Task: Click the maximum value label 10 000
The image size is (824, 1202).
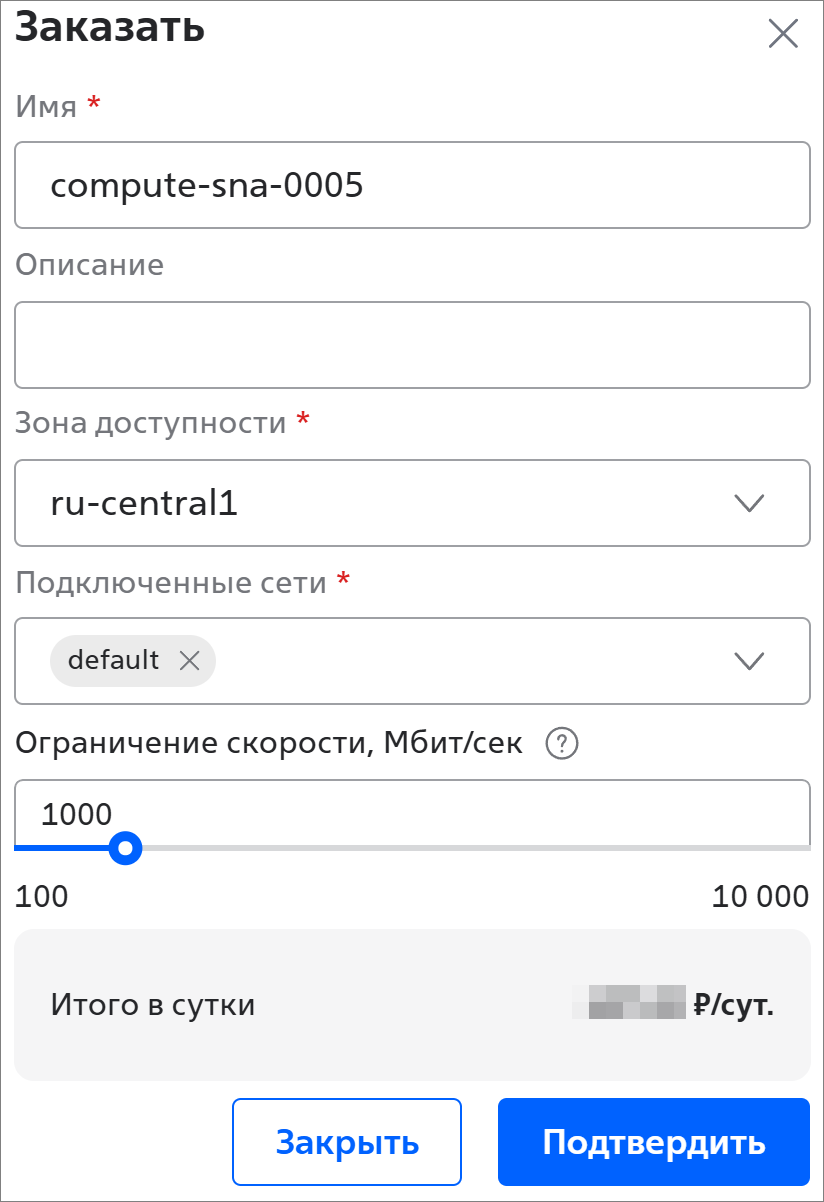Action: click(760, 896)
